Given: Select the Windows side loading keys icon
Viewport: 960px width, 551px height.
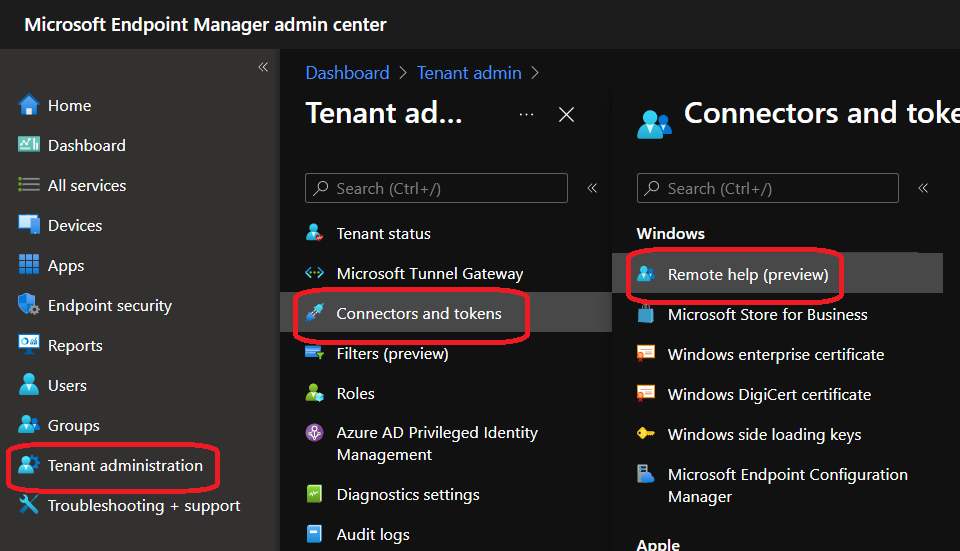Looking at the screenshot, I should point(647,434).
